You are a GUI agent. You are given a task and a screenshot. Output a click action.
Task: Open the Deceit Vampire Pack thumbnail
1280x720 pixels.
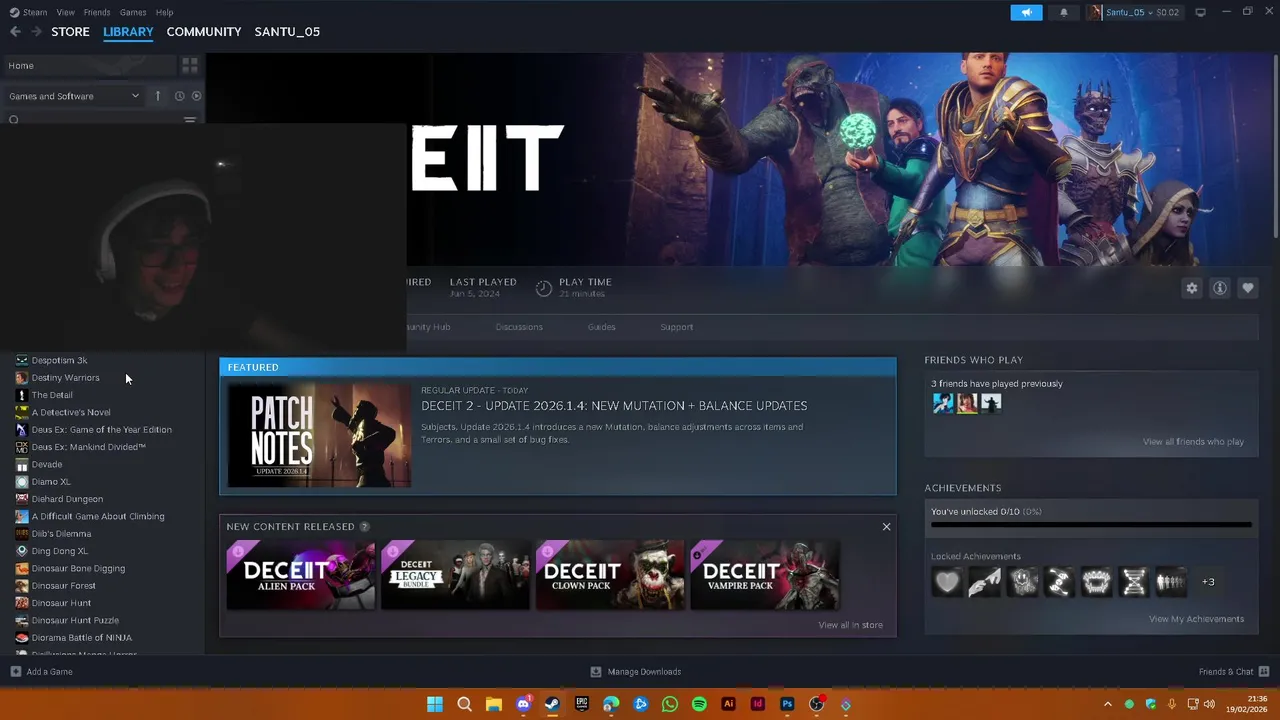[764, 575]
